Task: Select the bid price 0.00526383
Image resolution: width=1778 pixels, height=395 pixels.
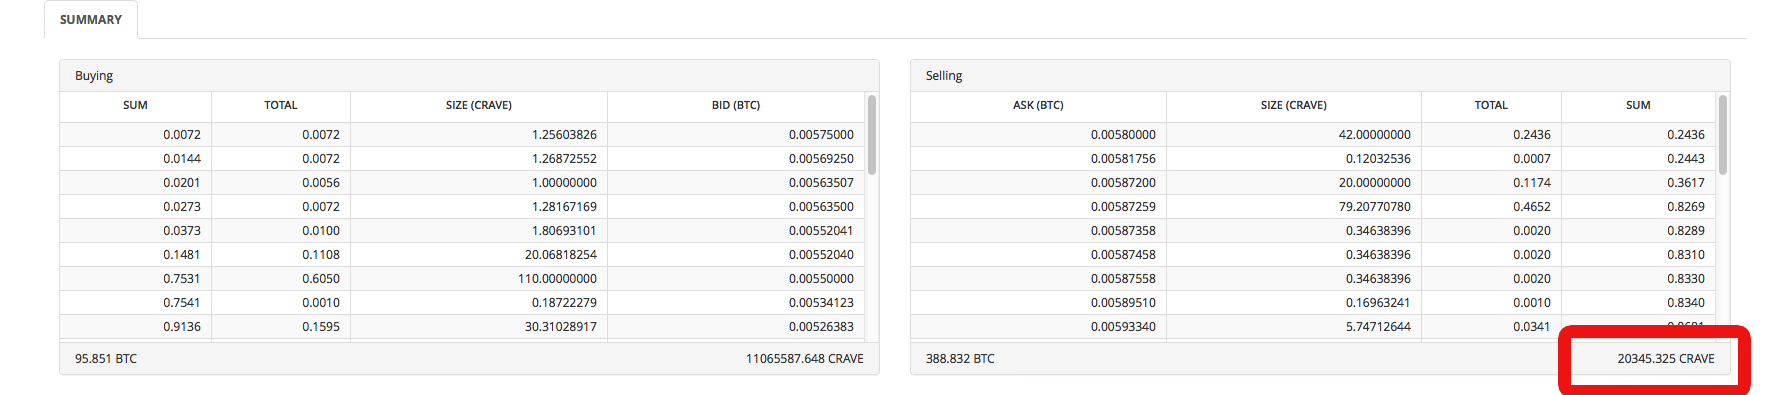Action: [x=821, y=327]
